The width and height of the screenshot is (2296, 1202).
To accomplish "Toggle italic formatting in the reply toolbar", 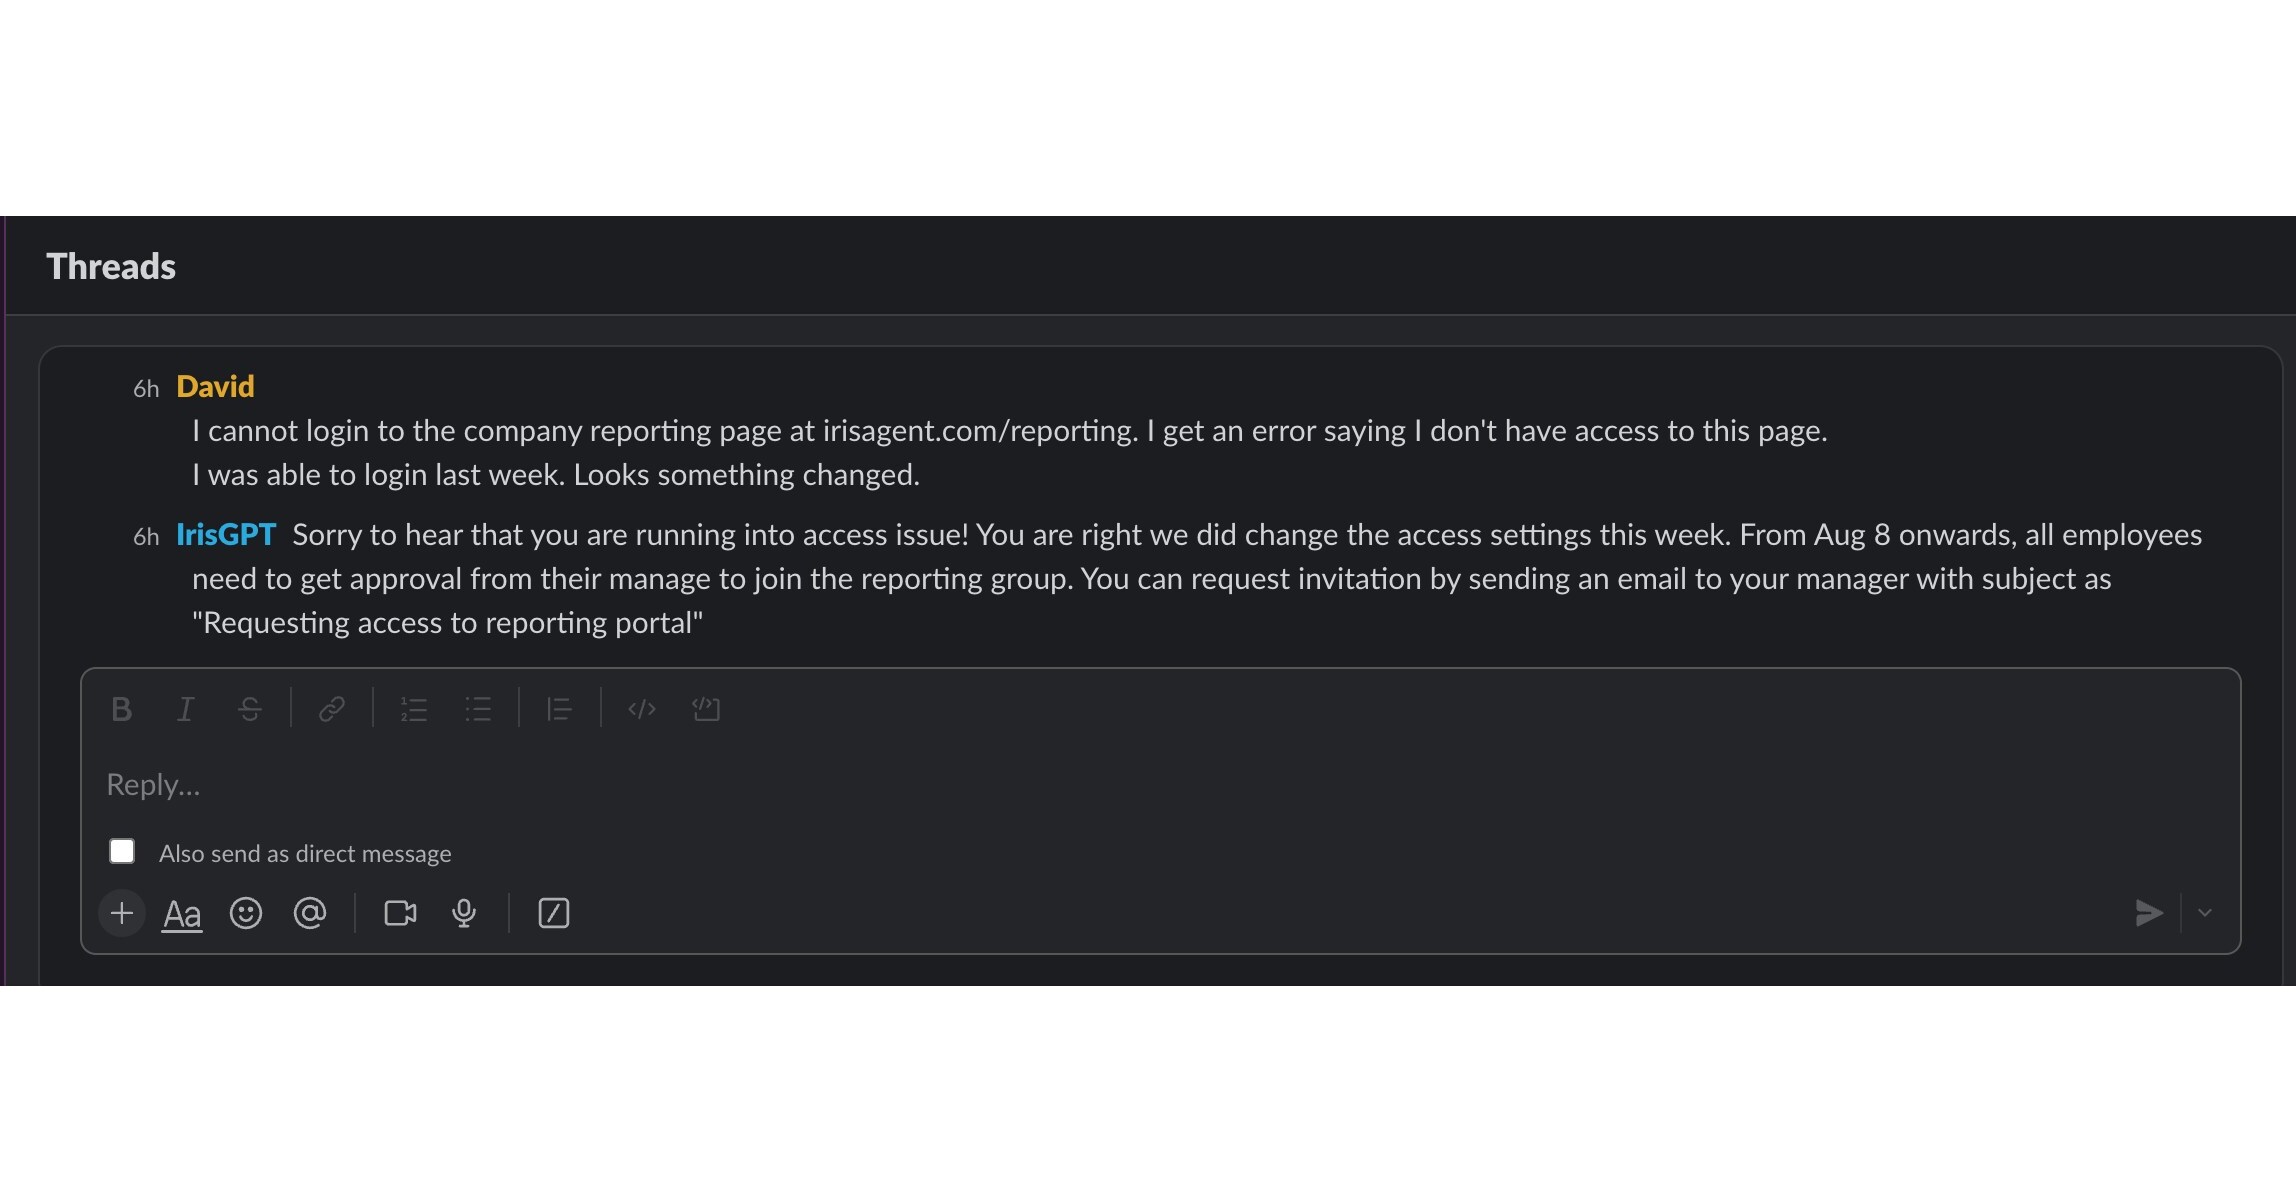I will 185,709.
